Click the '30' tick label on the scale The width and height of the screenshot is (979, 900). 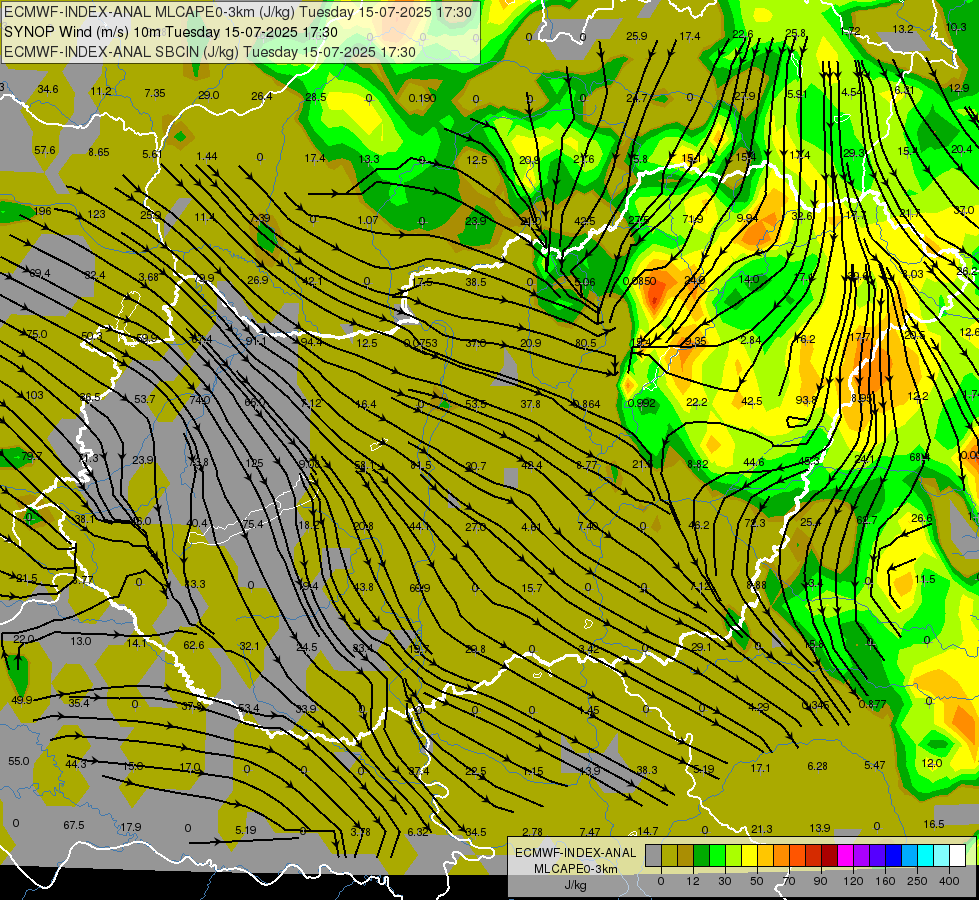click(724, 881)
